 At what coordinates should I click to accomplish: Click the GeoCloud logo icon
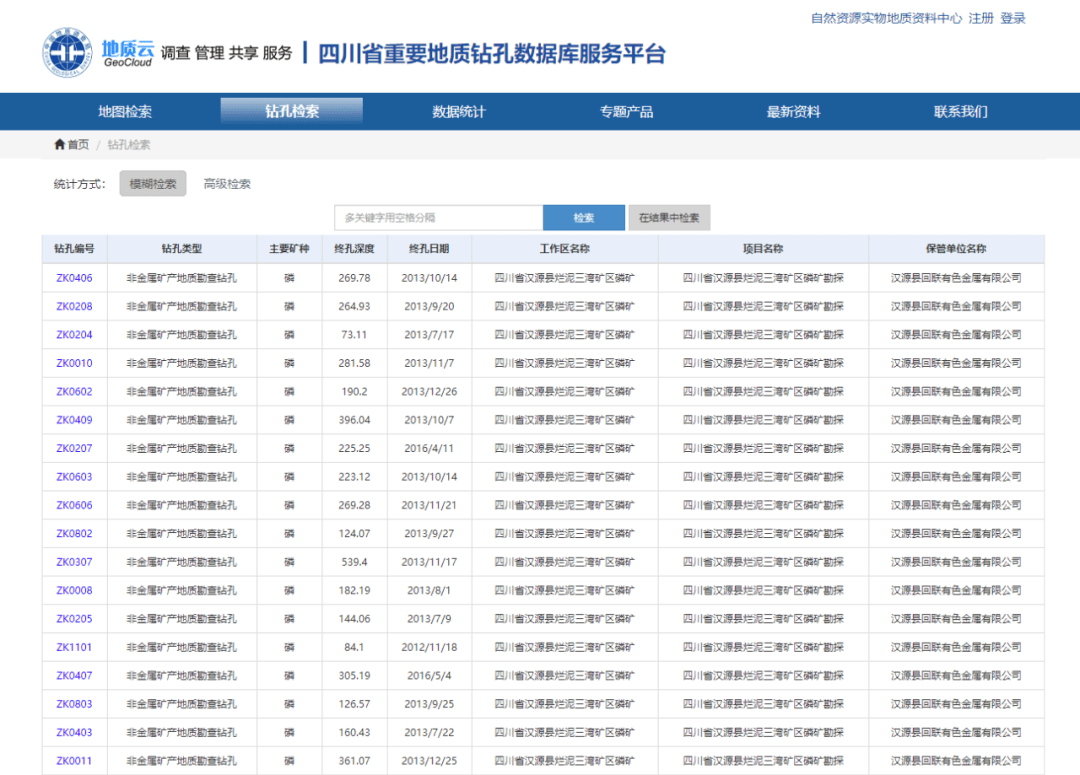coord(67,52)
